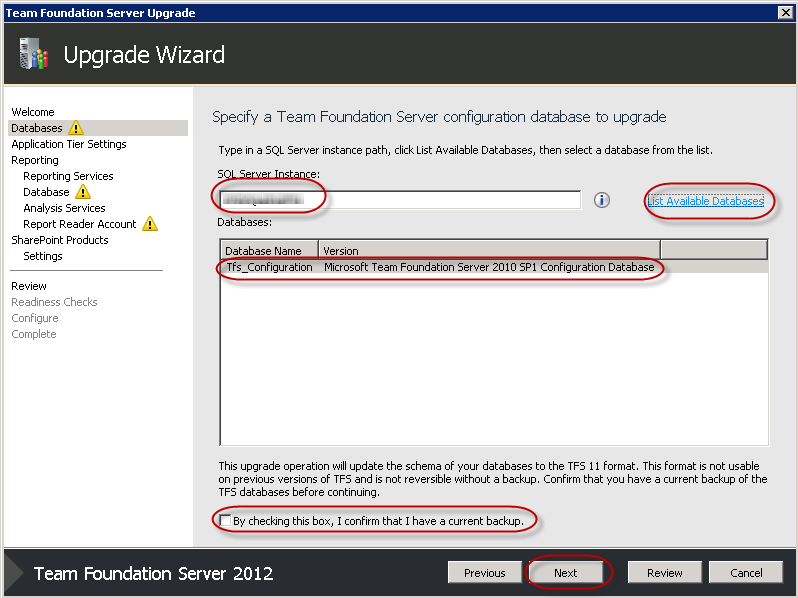Click the Review button

(664, 573)
